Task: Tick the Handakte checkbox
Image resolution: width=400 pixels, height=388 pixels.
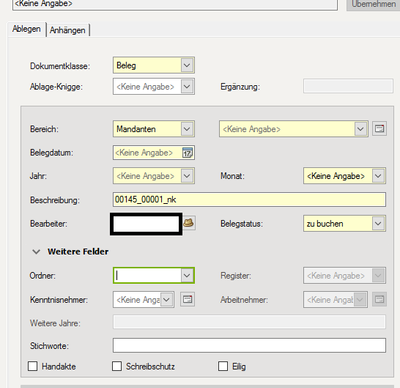Action: click(33, 366)
